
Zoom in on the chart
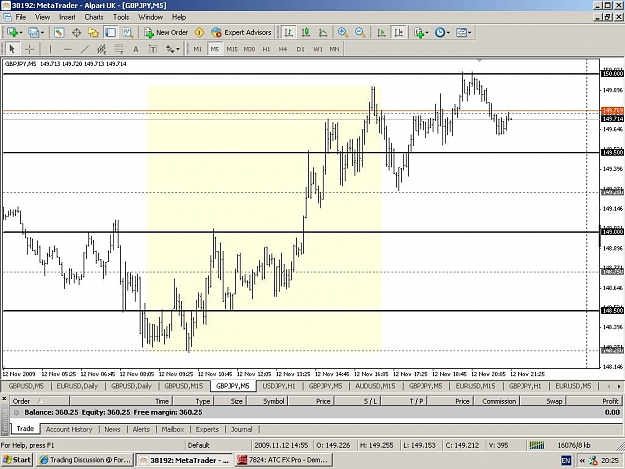(x=342, y=32)
